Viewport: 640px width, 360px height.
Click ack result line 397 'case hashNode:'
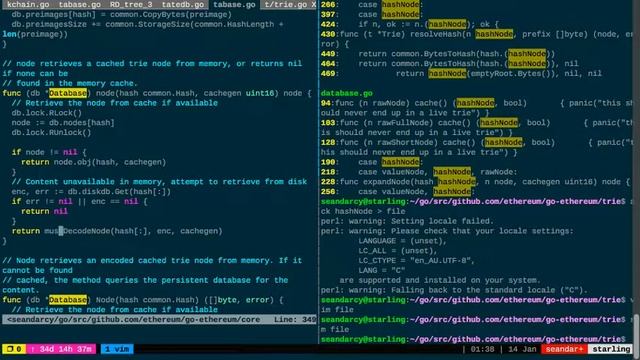[372, 15]
